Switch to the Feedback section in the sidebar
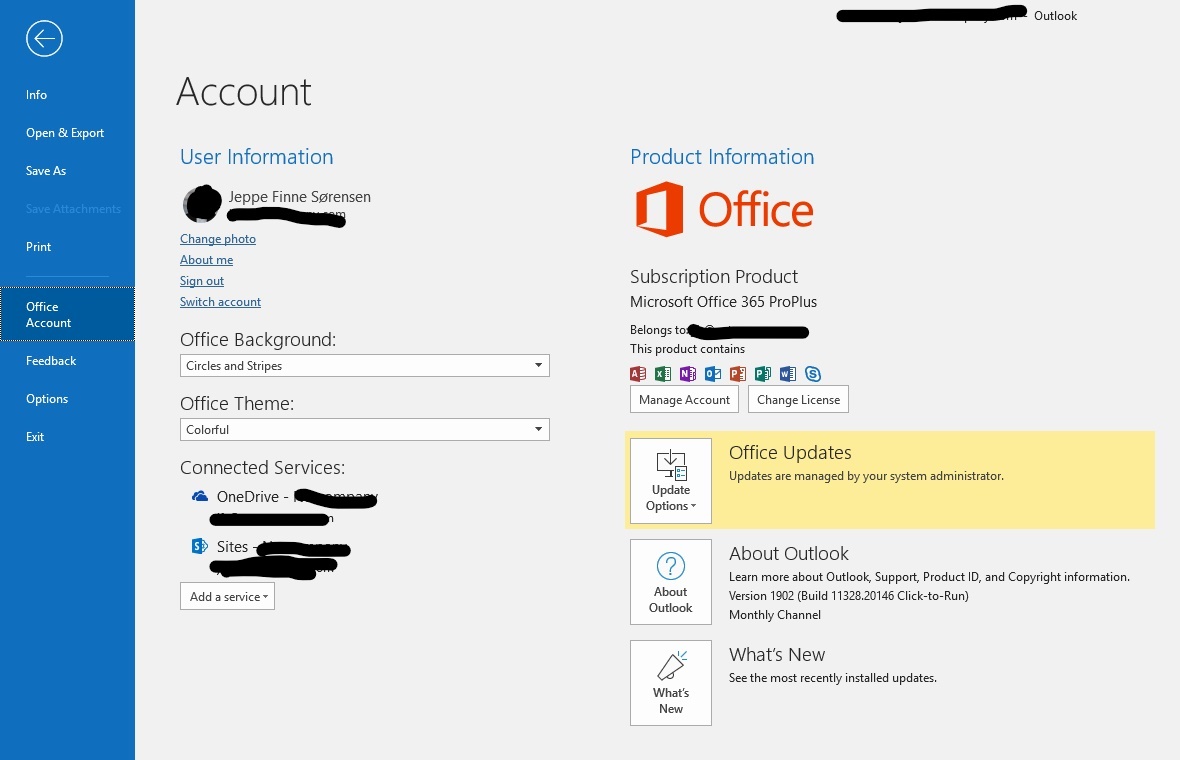The height and width of the screenshot is (760, 1180). click(51, 360)
